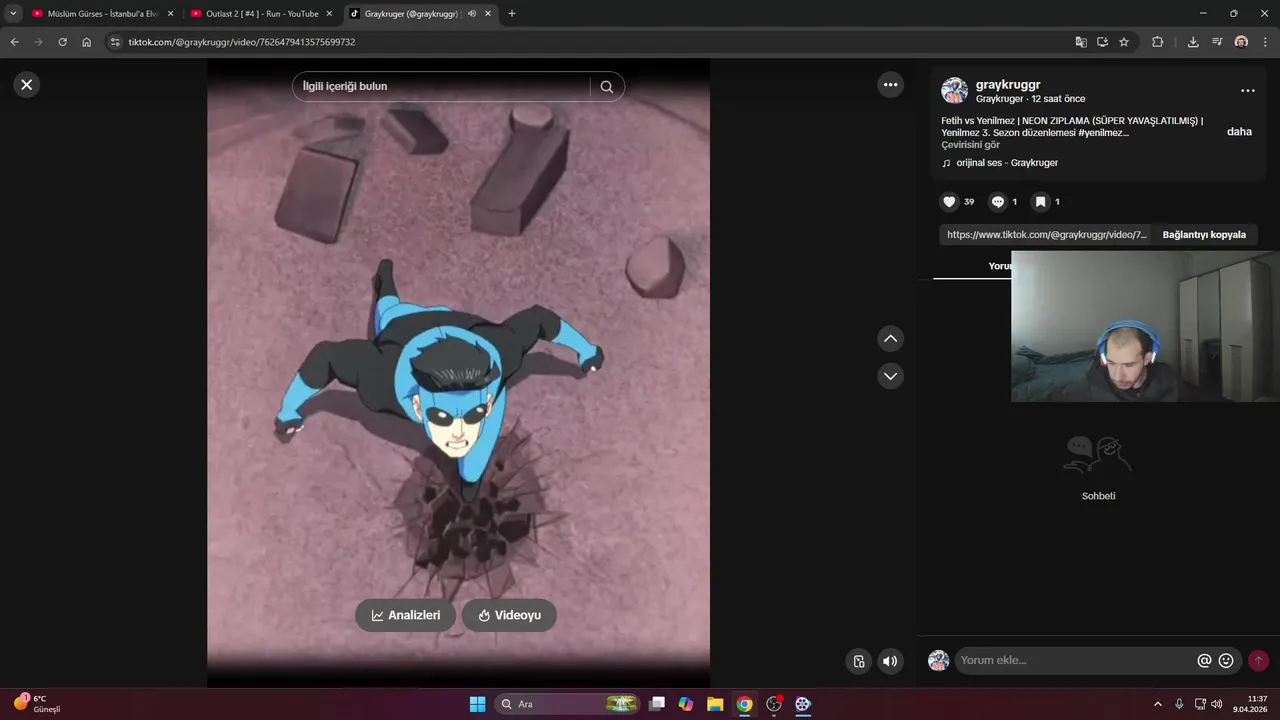This screenshot has height=720, width=1280.
Task: Switch to the Outlast 2 YouTube tab
Action: point(262,14)
